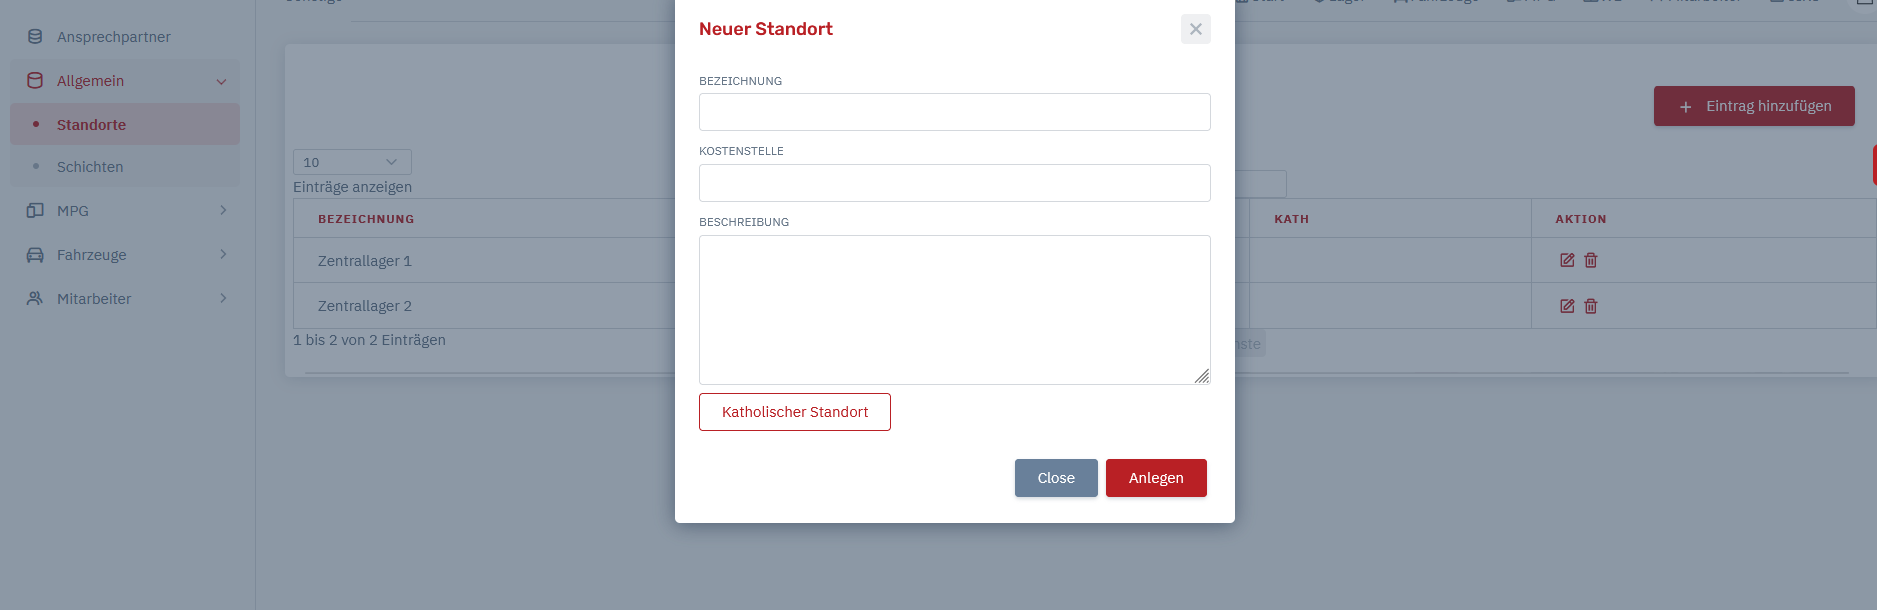
Task: Click the Mitarbeiter people icon in sidebar
Action: (35, 299)
